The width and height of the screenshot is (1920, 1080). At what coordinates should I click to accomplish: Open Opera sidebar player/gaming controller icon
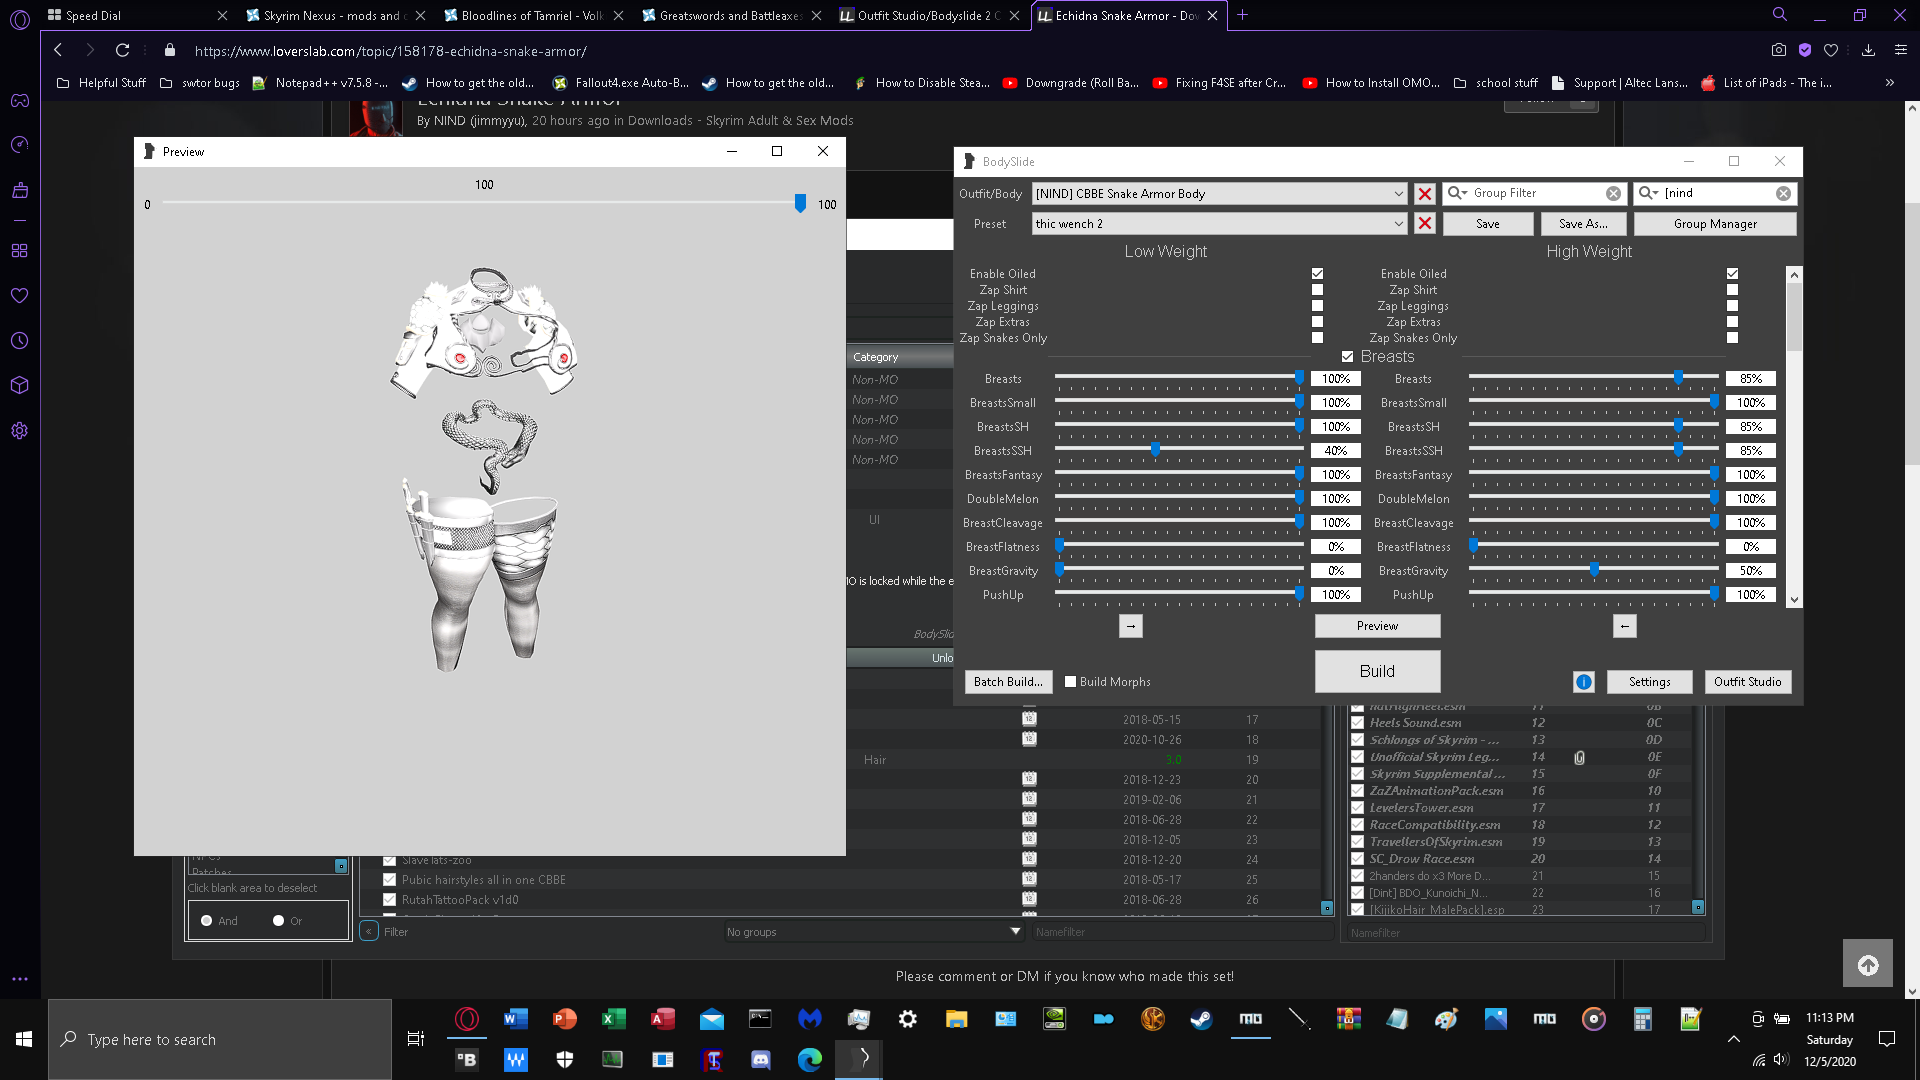(20, 100)
